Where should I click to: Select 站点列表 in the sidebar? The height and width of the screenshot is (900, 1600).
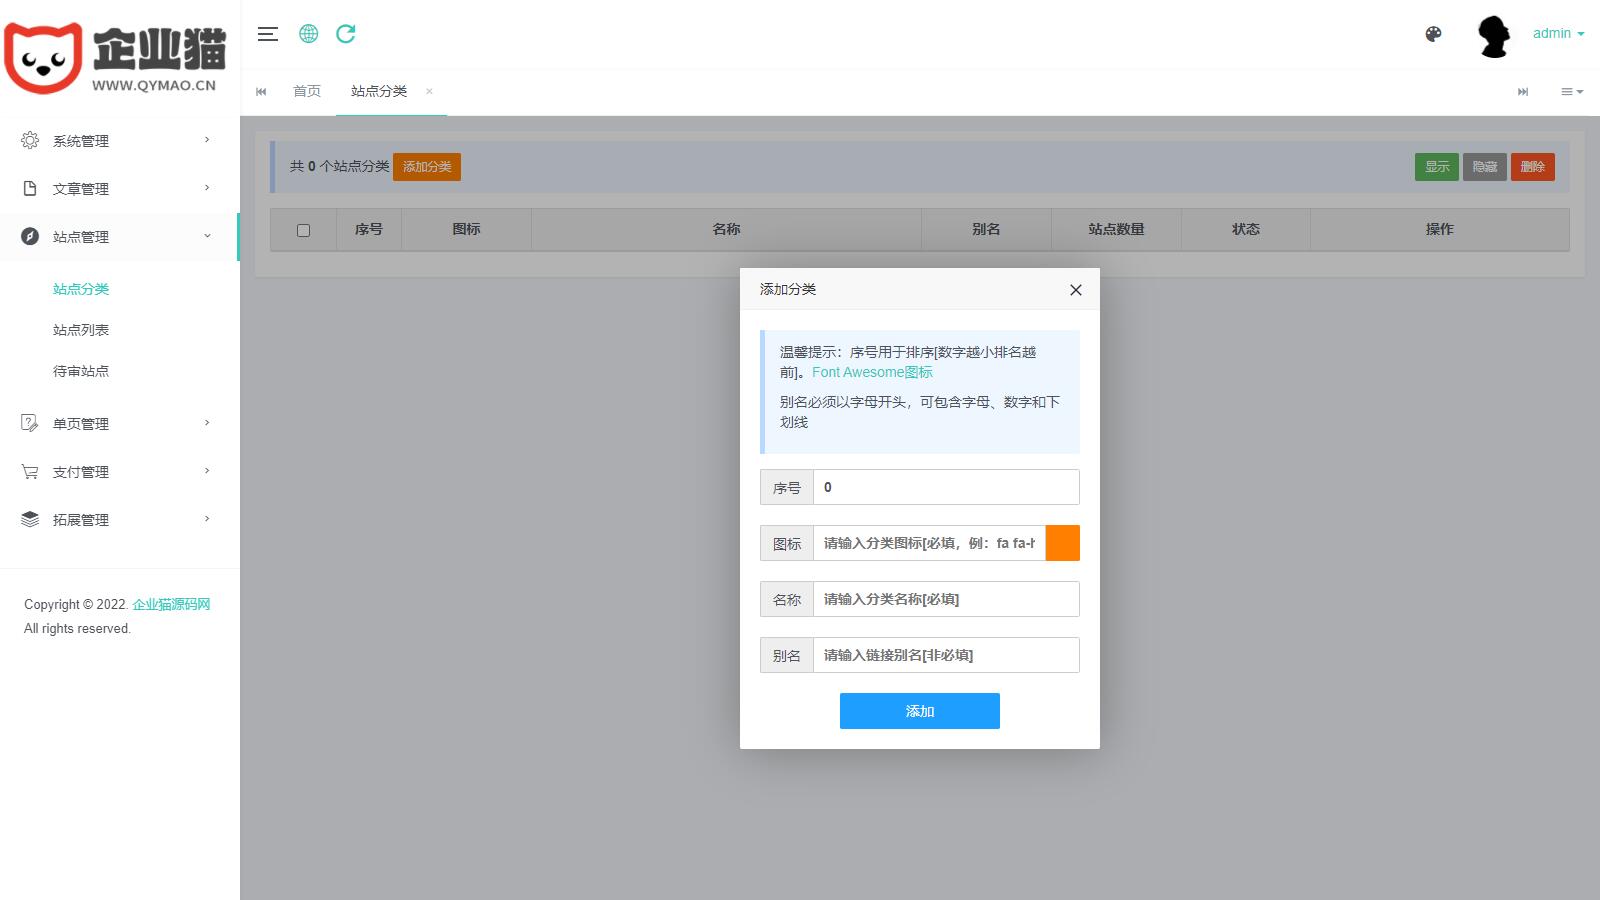(81, 330)
